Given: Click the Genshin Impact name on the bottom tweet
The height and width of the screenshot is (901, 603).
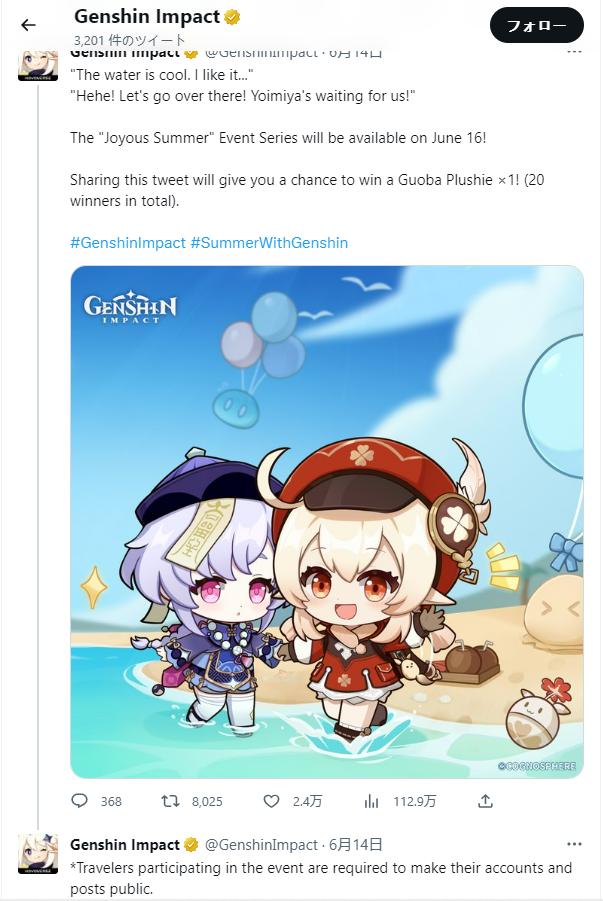Looking at the screenshot, I should (125, 844).
